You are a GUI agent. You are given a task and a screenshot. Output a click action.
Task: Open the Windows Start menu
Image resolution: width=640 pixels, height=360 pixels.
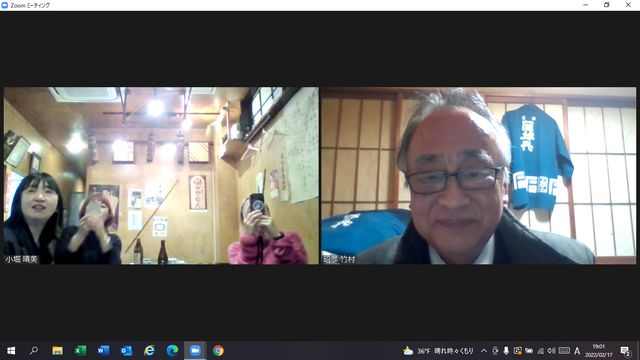coord(11,351)
